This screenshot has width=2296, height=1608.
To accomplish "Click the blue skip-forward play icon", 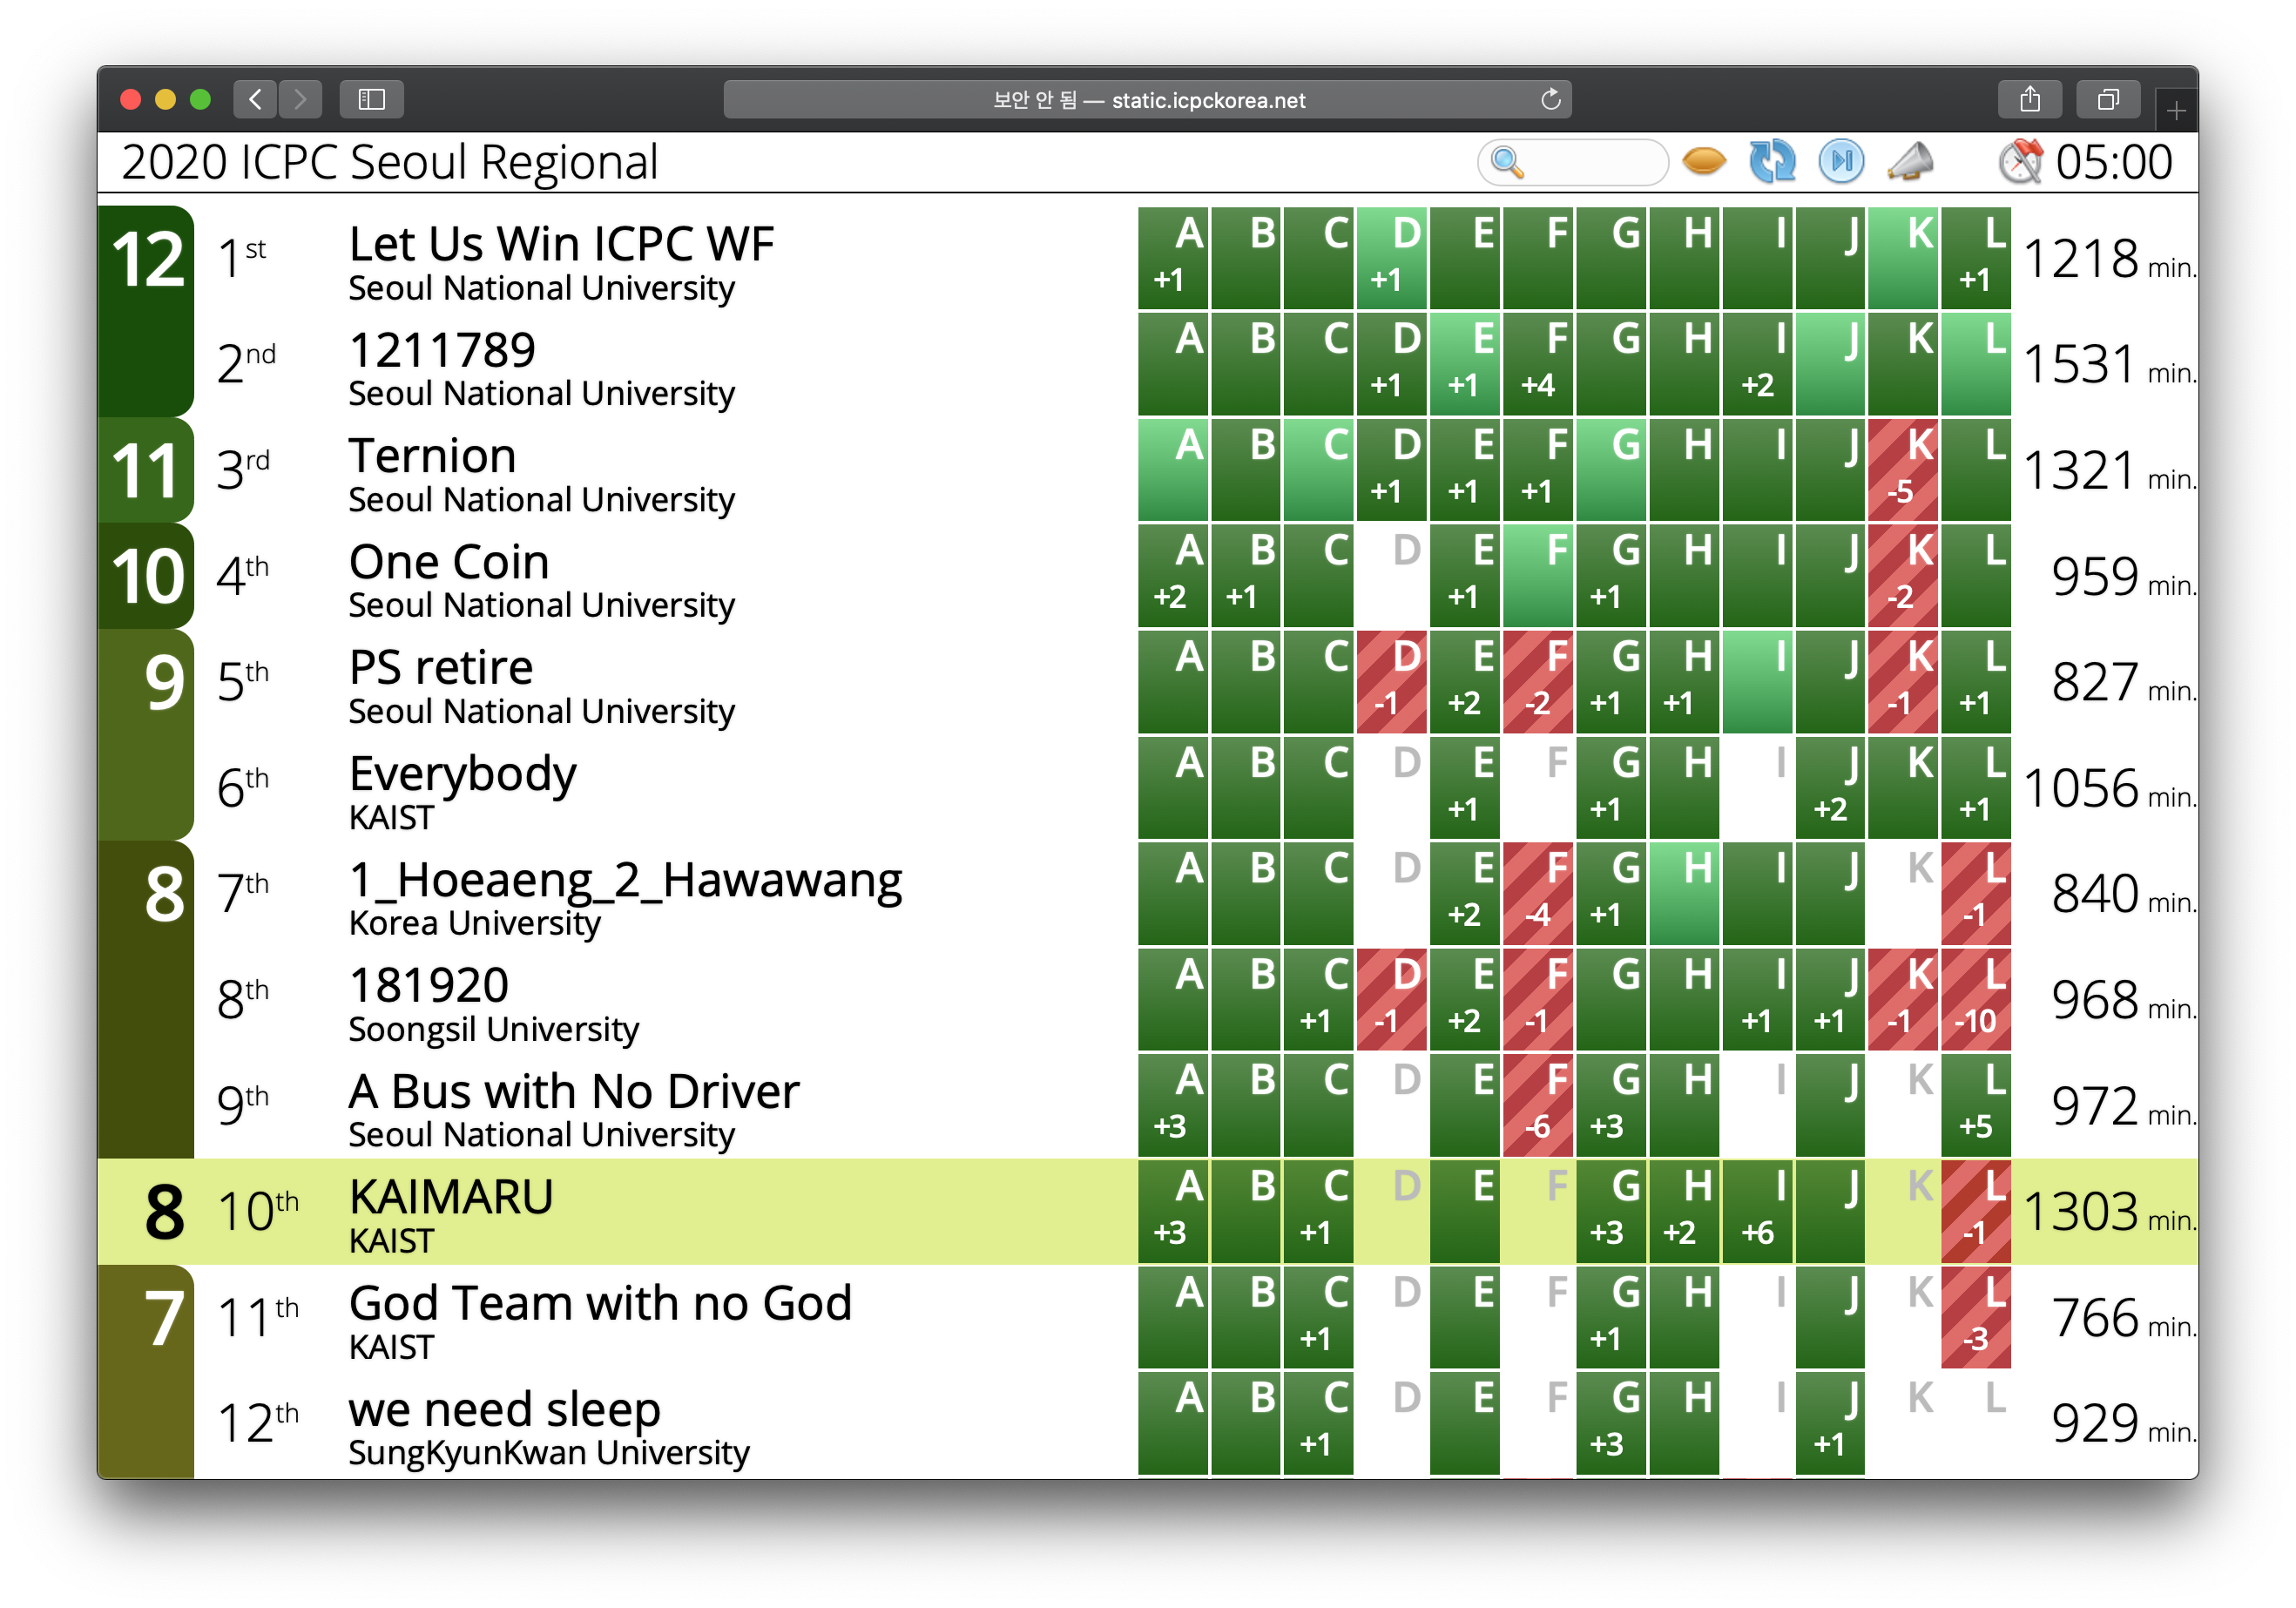I will (x=1841, y=161).
